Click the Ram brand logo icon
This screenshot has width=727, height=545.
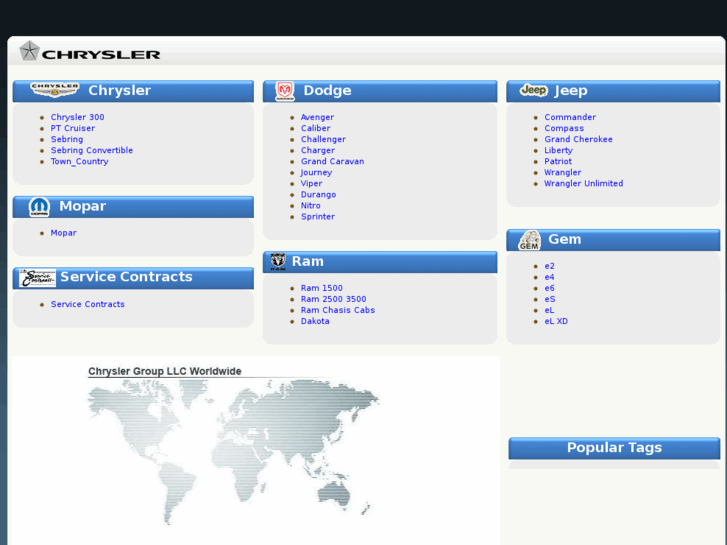278,261
